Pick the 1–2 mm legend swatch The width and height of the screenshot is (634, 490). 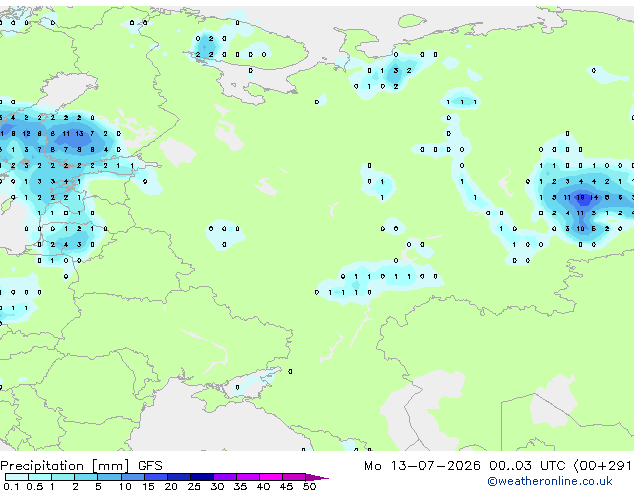[63, 477]
